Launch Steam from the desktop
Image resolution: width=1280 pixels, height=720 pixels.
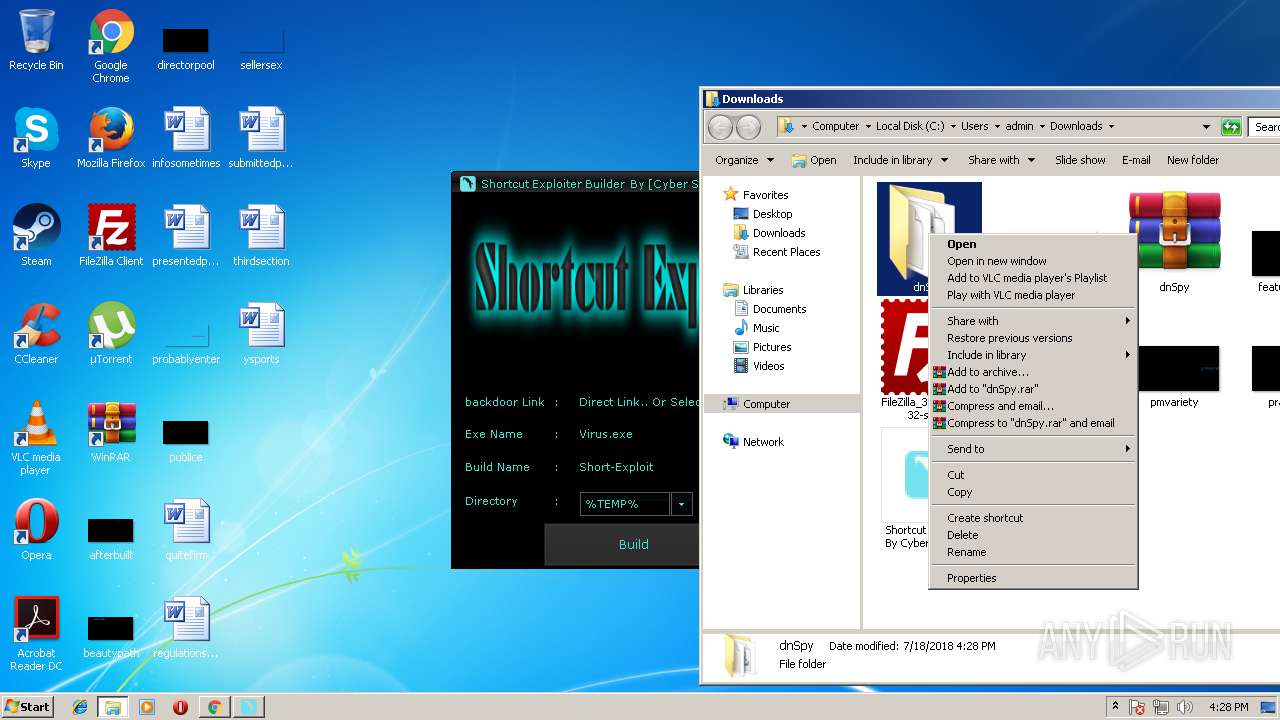click(x=36, y=236)
